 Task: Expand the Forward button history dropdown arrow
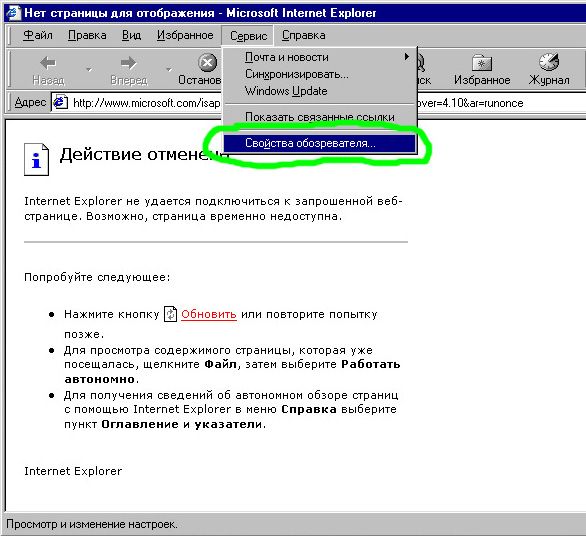pos(169,70)
